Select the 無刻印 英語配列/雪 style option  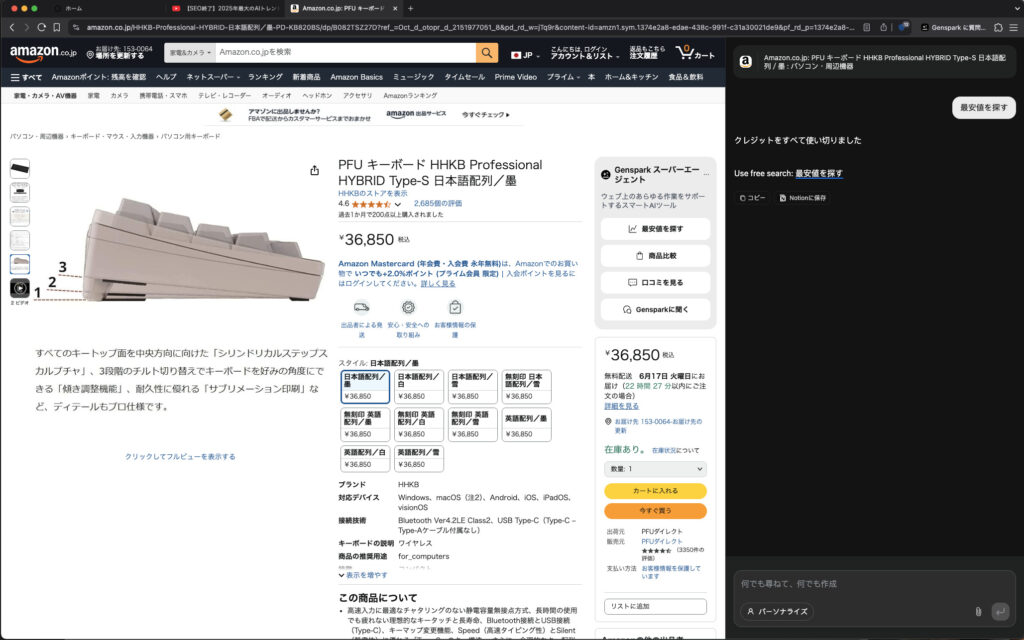472,424
